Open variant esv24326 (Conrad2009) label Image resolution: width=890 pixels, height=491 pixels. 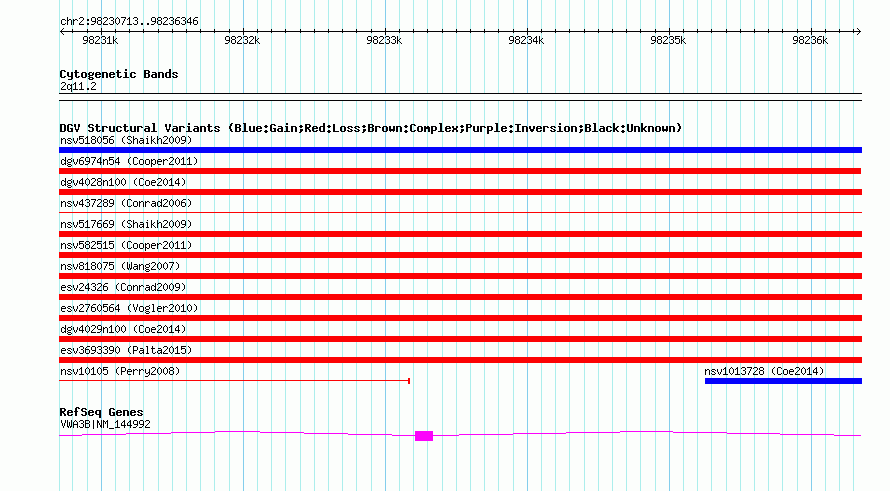click(x=123, y=287)
